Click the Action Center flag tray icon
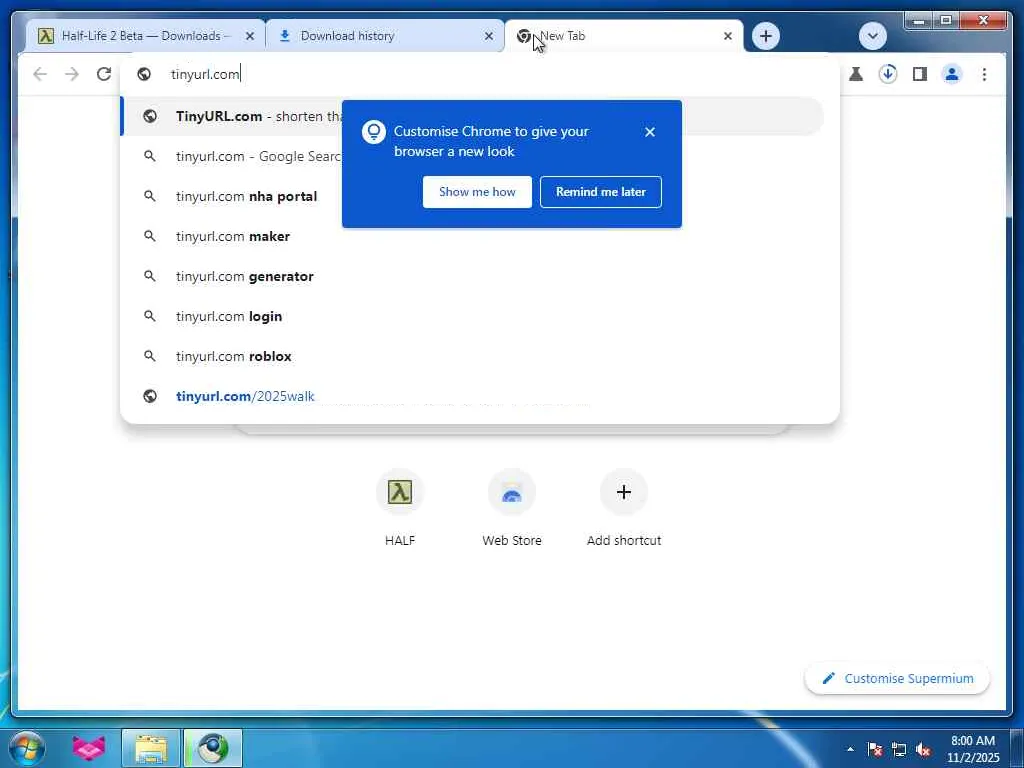 (x=875, y=750)
